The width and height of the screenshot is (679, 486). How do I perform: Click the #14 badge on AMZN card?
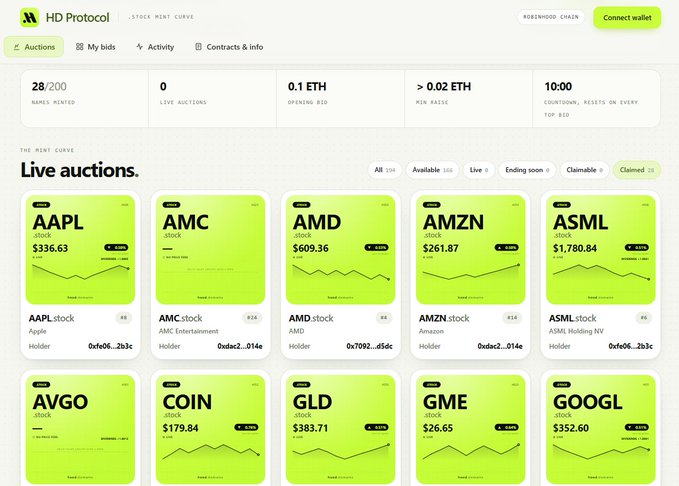coord(512,318)
